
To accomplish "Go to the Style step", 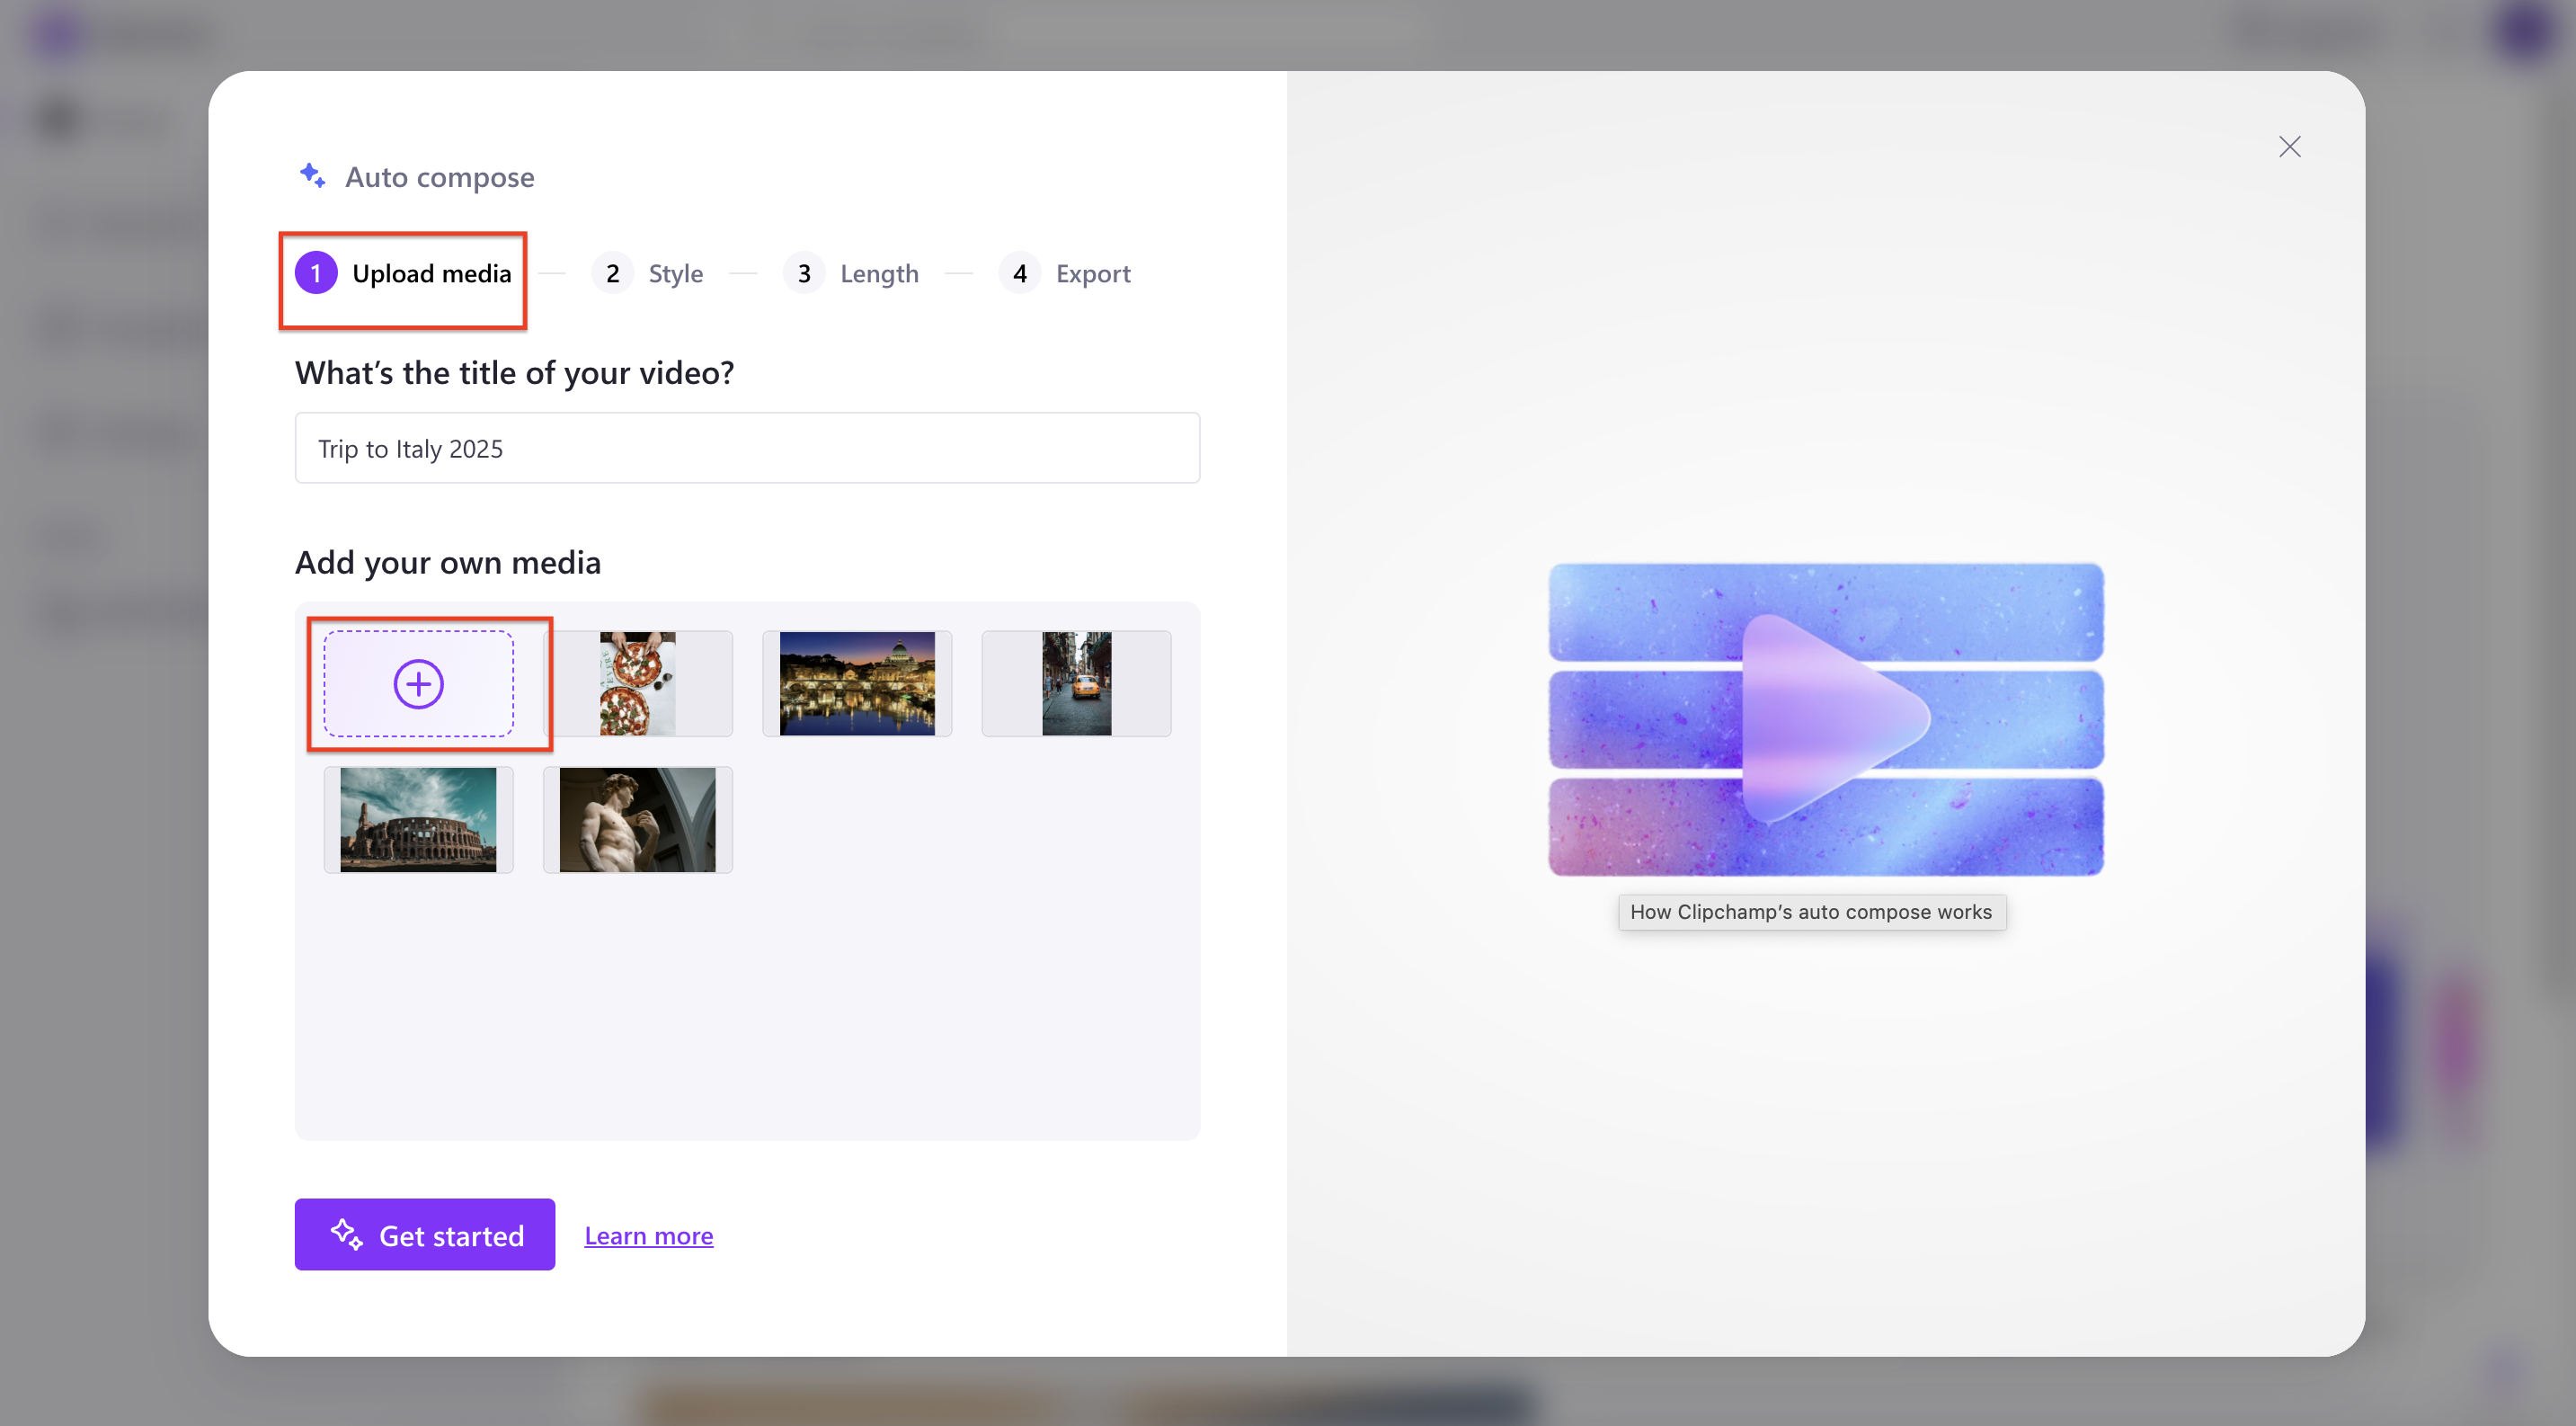I will [x=675, y=273].
